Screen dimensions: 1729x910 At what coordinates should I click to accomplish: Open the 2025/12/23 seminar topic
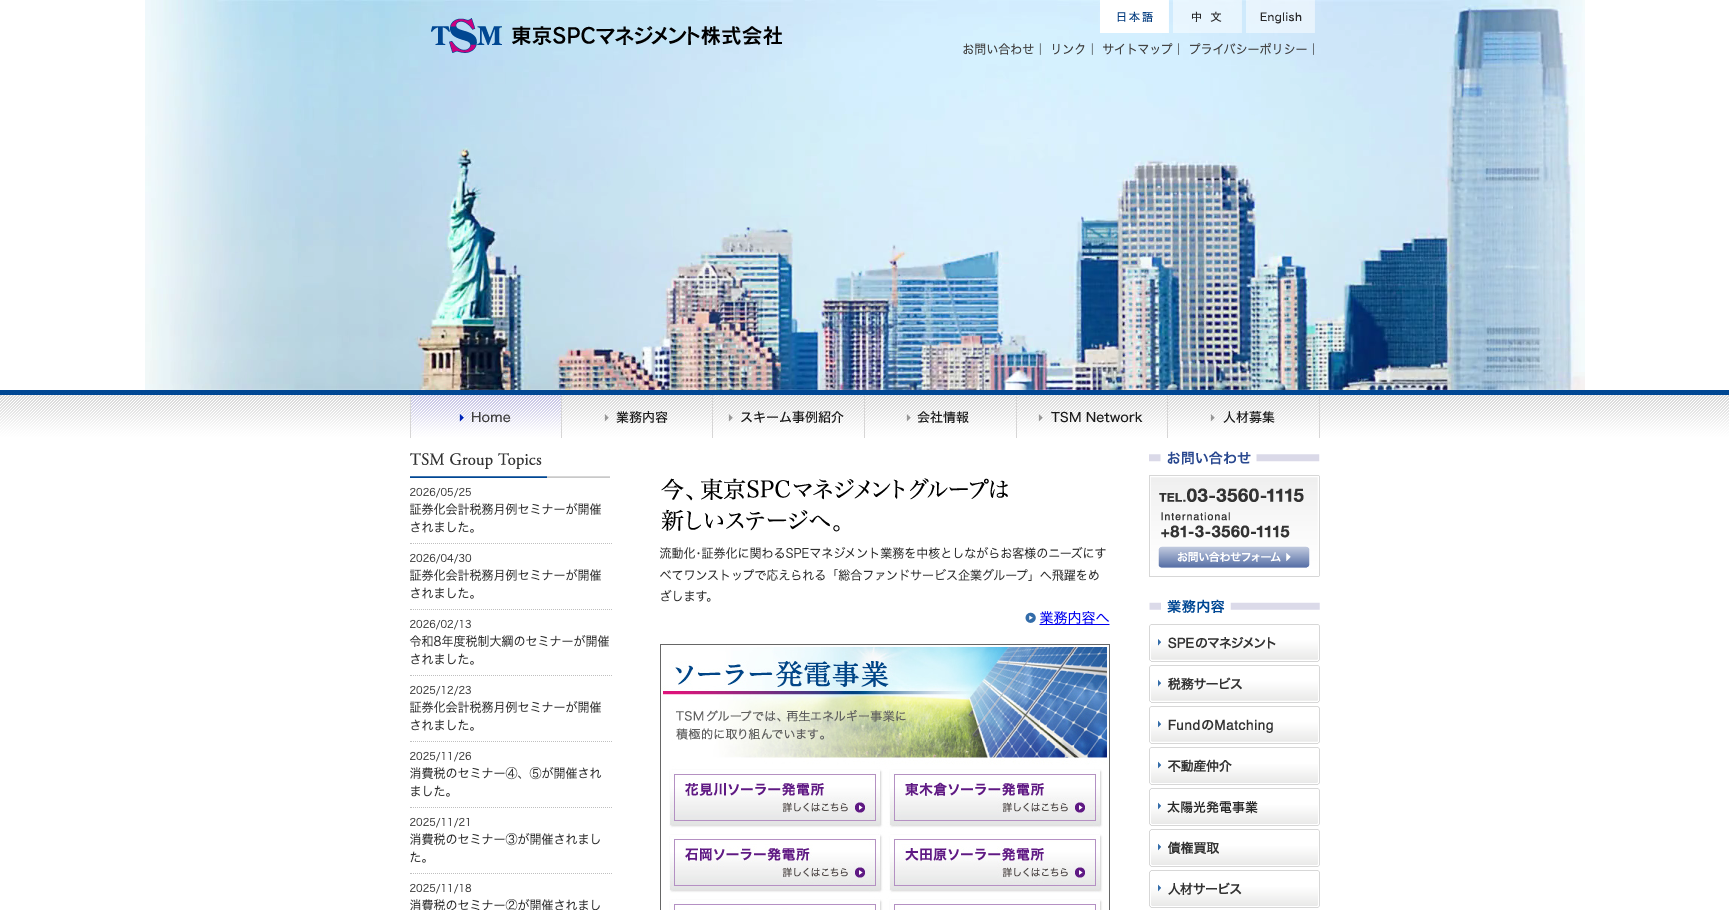point(506,716)
